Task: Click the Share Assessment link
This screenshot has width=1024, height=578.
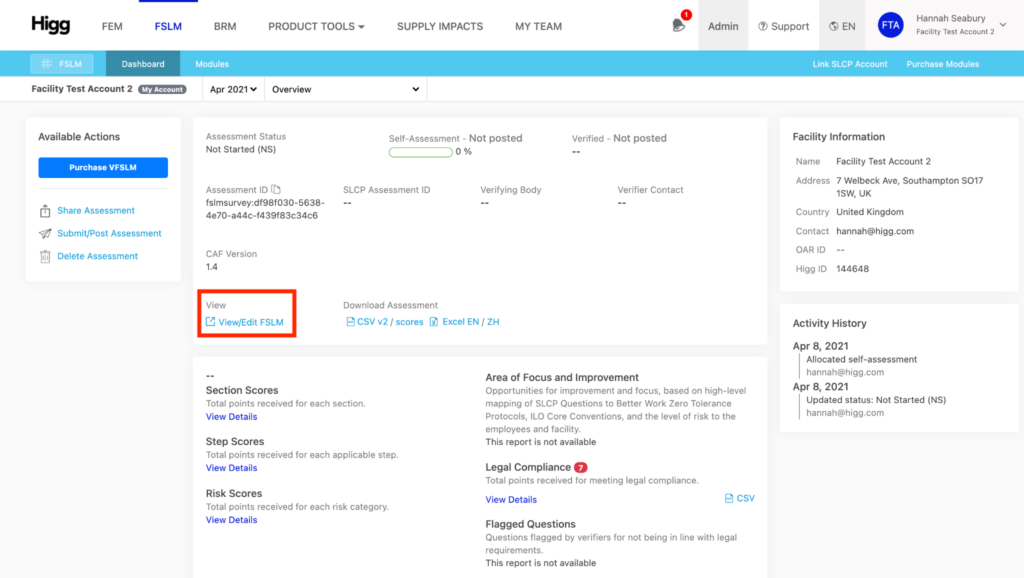Action: coord(96,210)
